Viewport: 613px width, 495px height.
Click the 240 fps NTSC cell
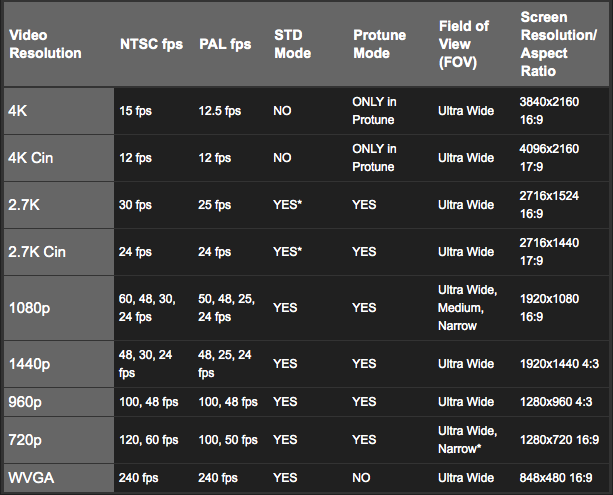pos(141,478)
